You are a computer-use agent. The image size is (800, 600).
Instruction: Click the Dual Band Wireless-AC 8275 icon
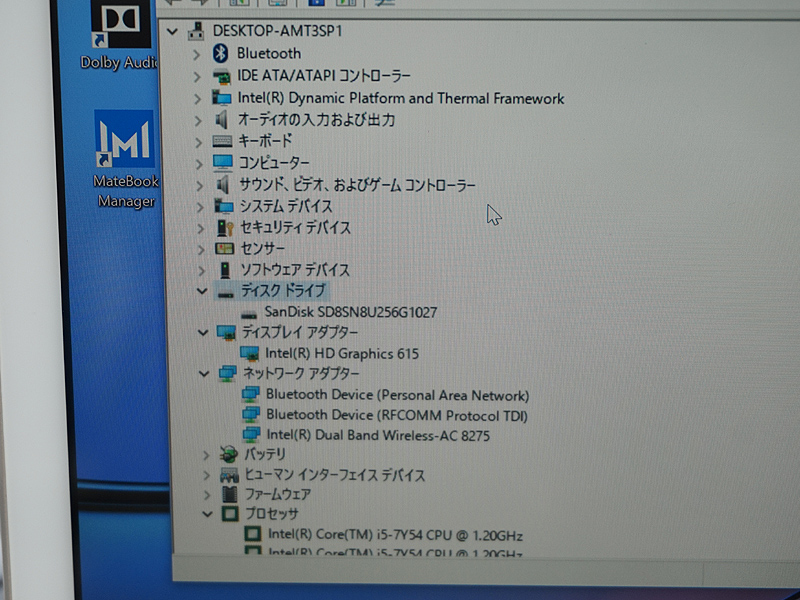coord(252,435)
